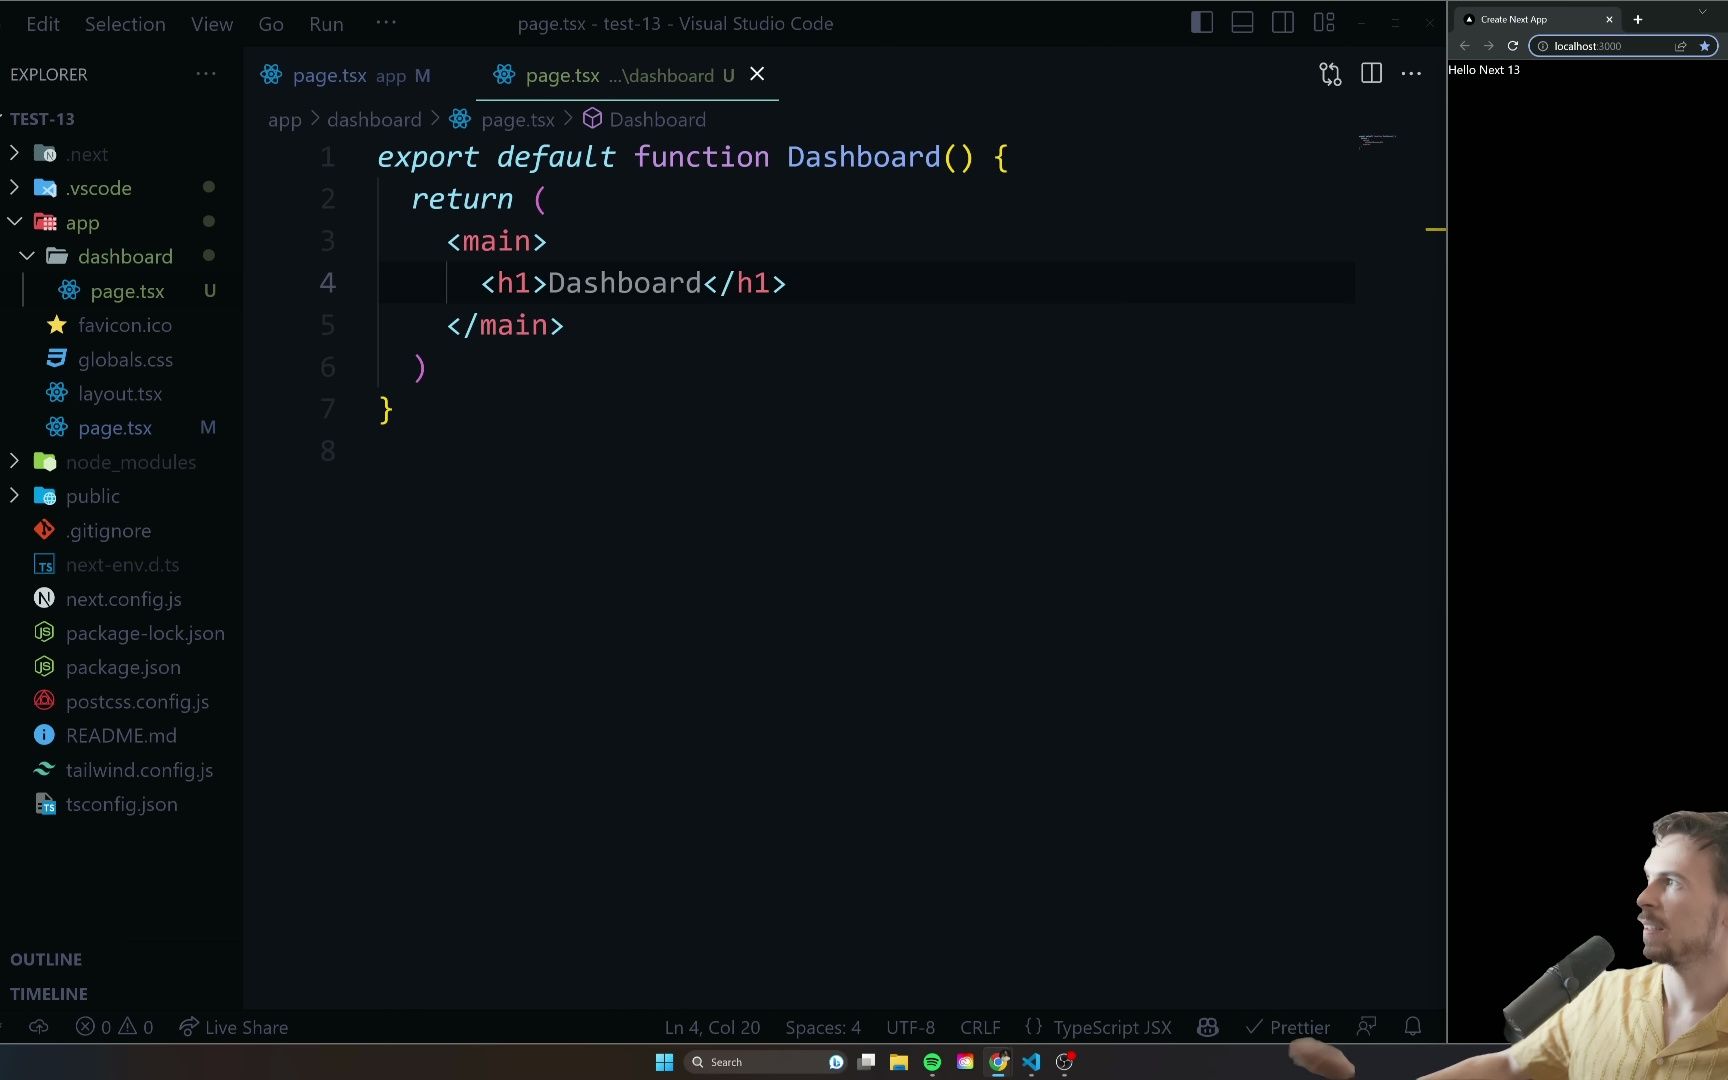
Task: Click the Views and More Actions ellipsis in Explorer
Action: tap(206, 73)
